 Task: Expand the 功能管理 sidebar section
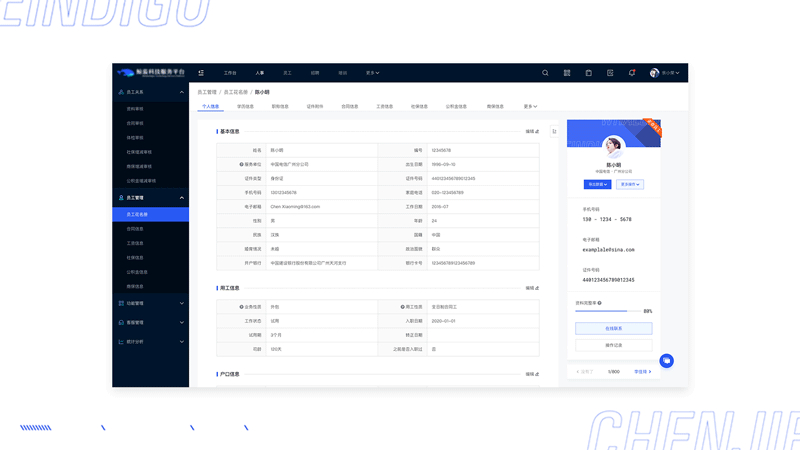pyautogui.click(x=182, y=303)
